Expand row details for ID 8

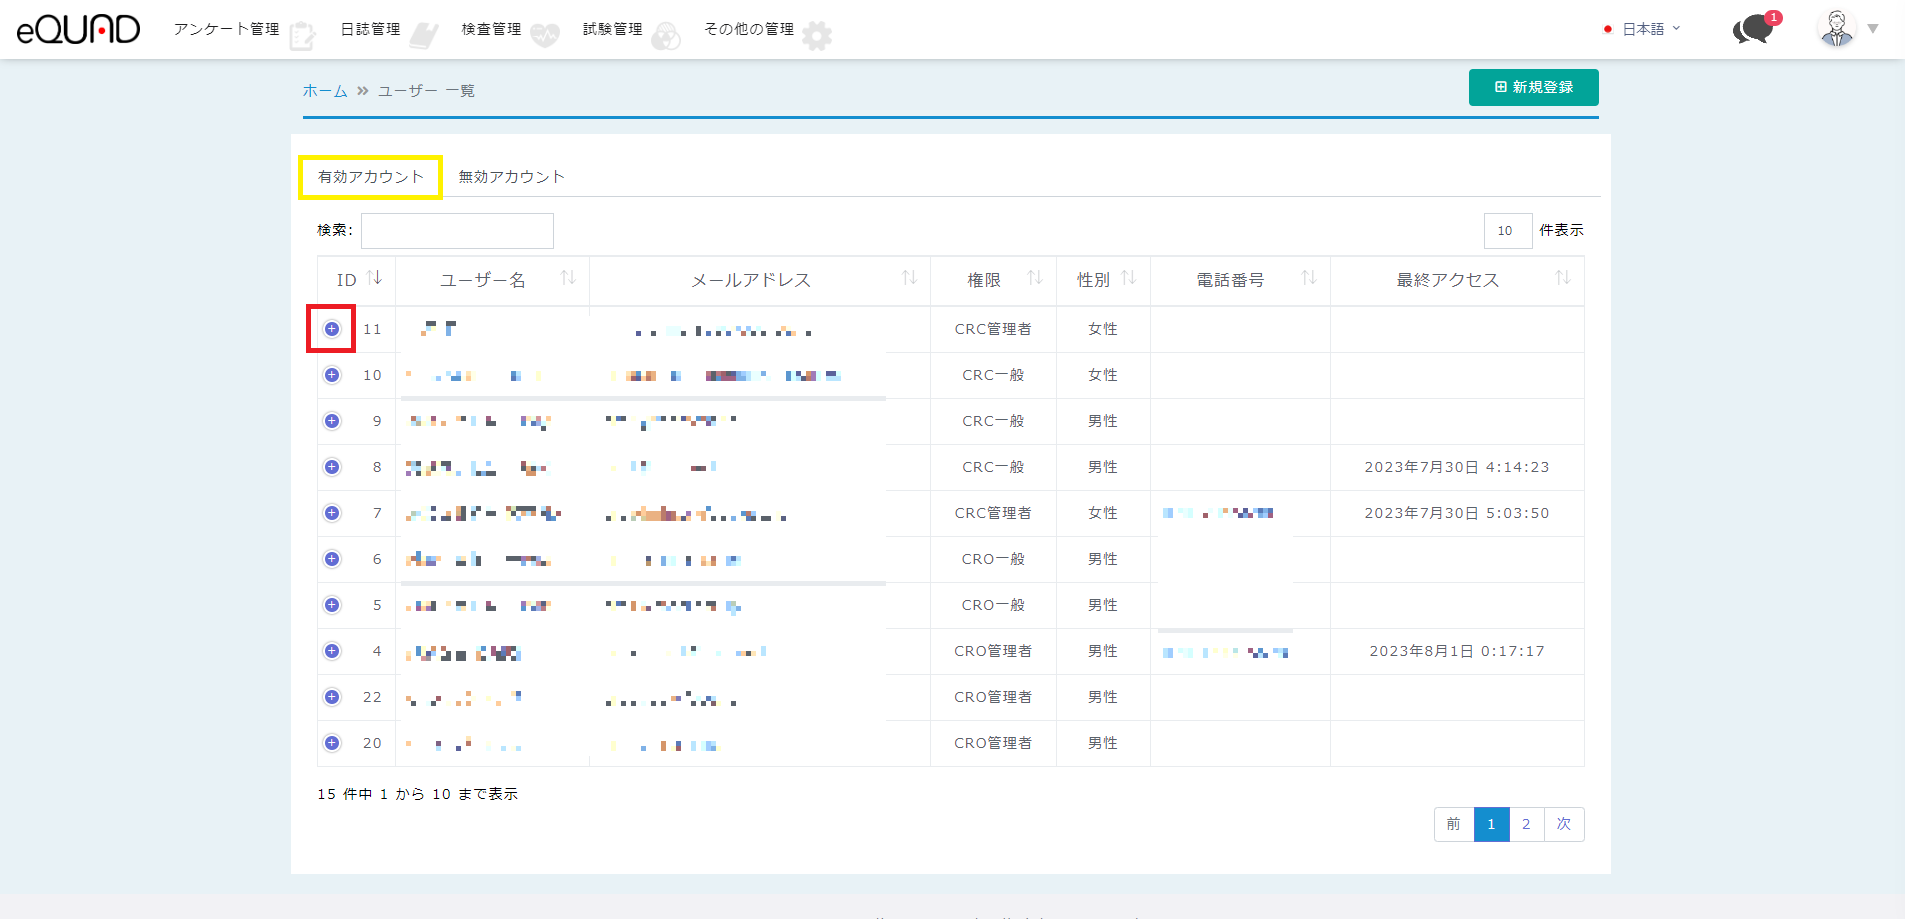pyautogui.click(x=332, y=467)
